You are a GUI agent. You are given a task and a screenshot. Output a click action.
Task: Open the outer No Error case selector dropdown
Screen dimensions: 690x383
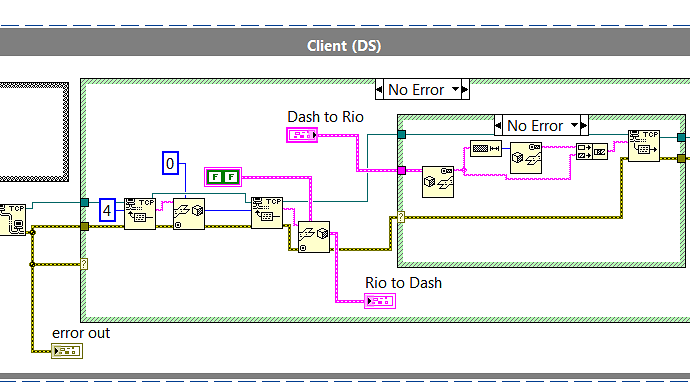pyautogui.click(x=455, y=89)
